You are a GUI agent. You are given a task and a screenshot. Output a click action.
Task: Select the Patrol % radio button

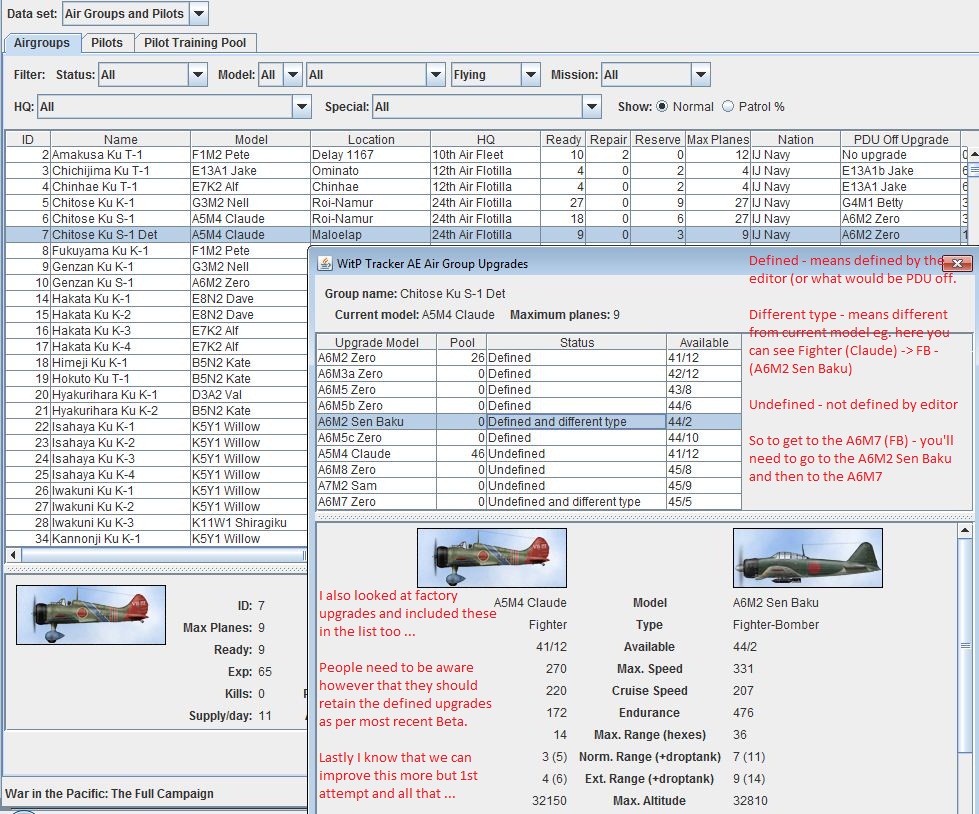click(x=728, y=106)
